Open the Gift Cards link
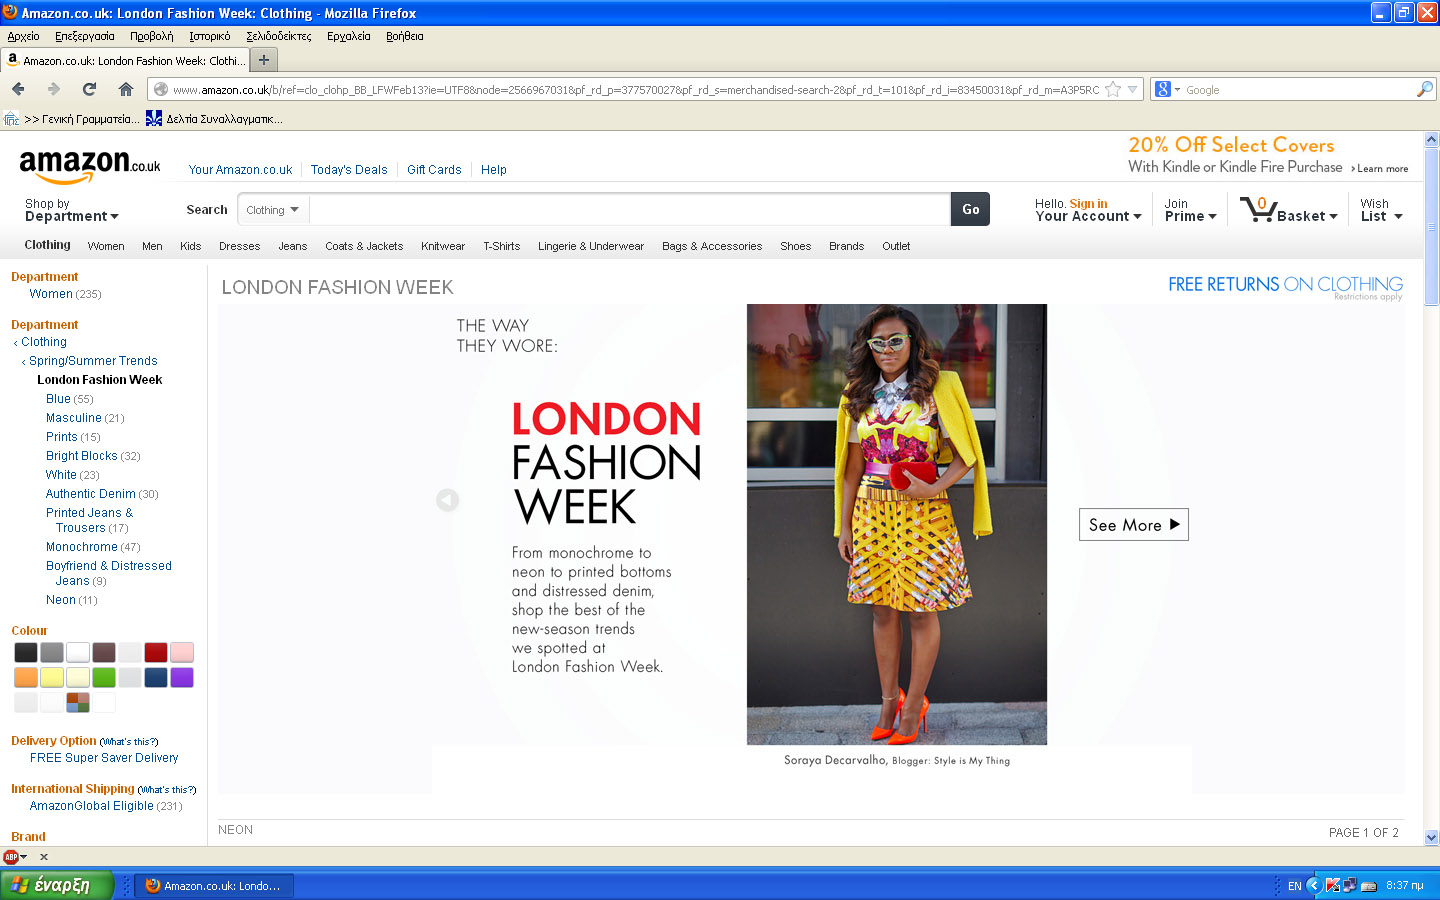Screen dimensions: 1440x900 [434, 170]
